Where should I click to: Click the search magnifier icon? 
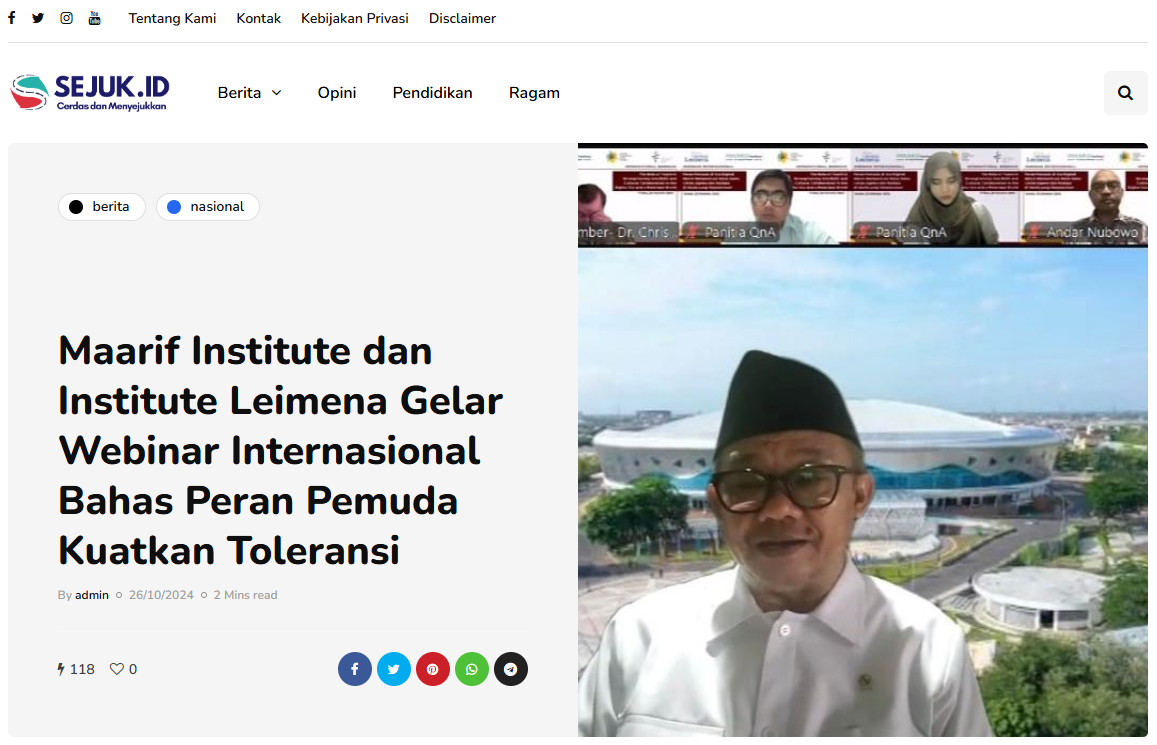1125,93
